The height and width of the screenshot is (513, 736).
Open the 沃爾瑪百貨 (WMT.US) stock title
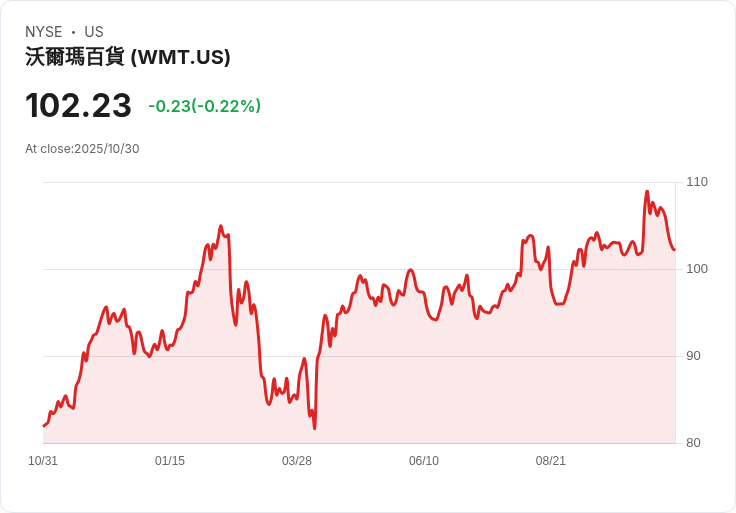tap(128, 57)
